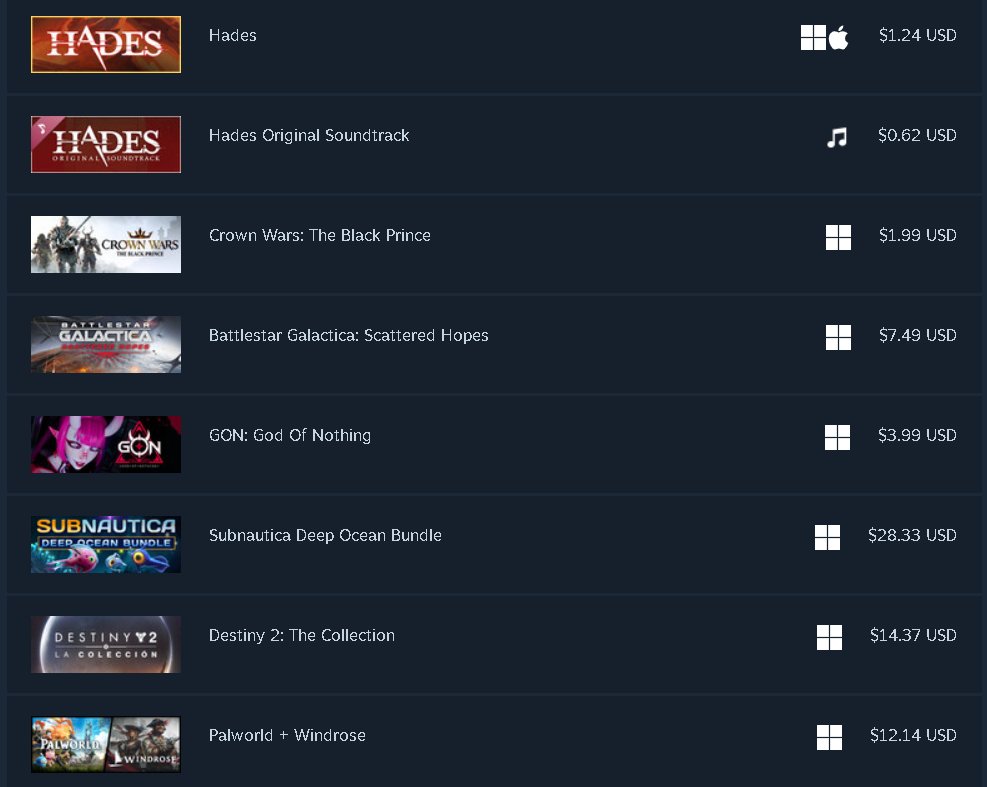The width and height of the screenshot is (987, 787).
Task: Open the Destiny 2 La Colección thumbnail
Action: coord(106,645)
